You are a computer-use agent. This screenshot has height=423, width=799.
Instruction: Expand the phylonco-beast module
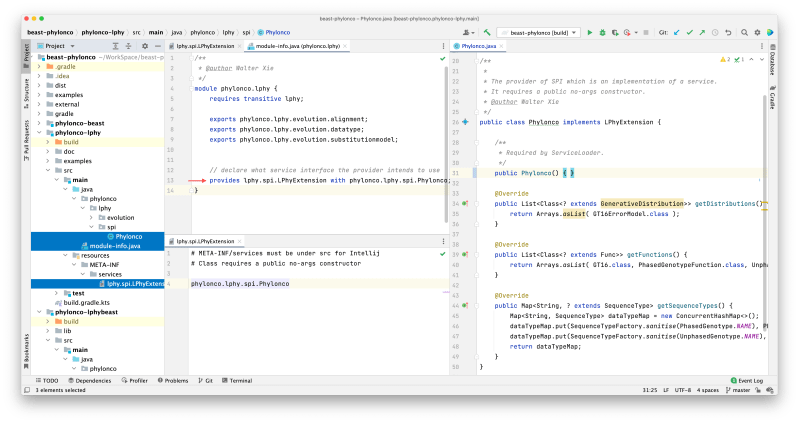(39, 123)
